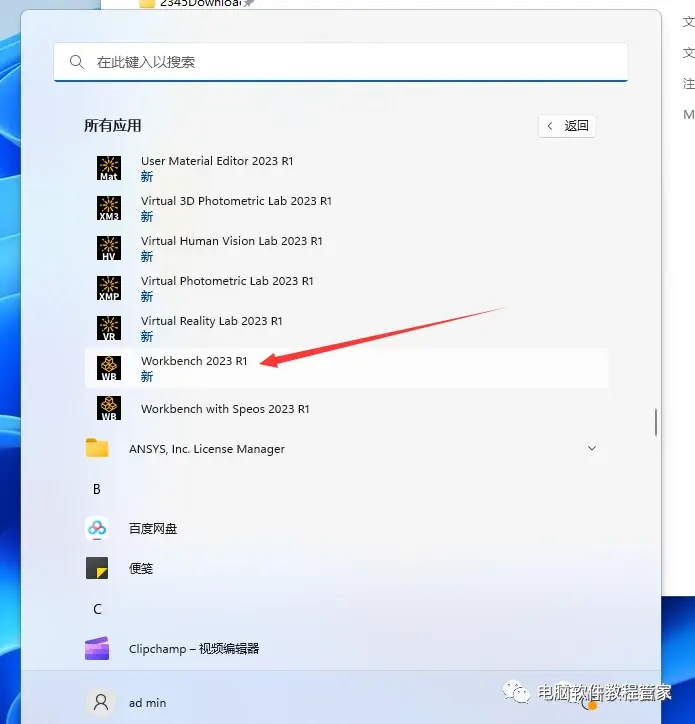Open the Baidu Netdisk app icon
Image resolution: width=695 pixels, height=724 pixels.
click(x=97, y=529)
